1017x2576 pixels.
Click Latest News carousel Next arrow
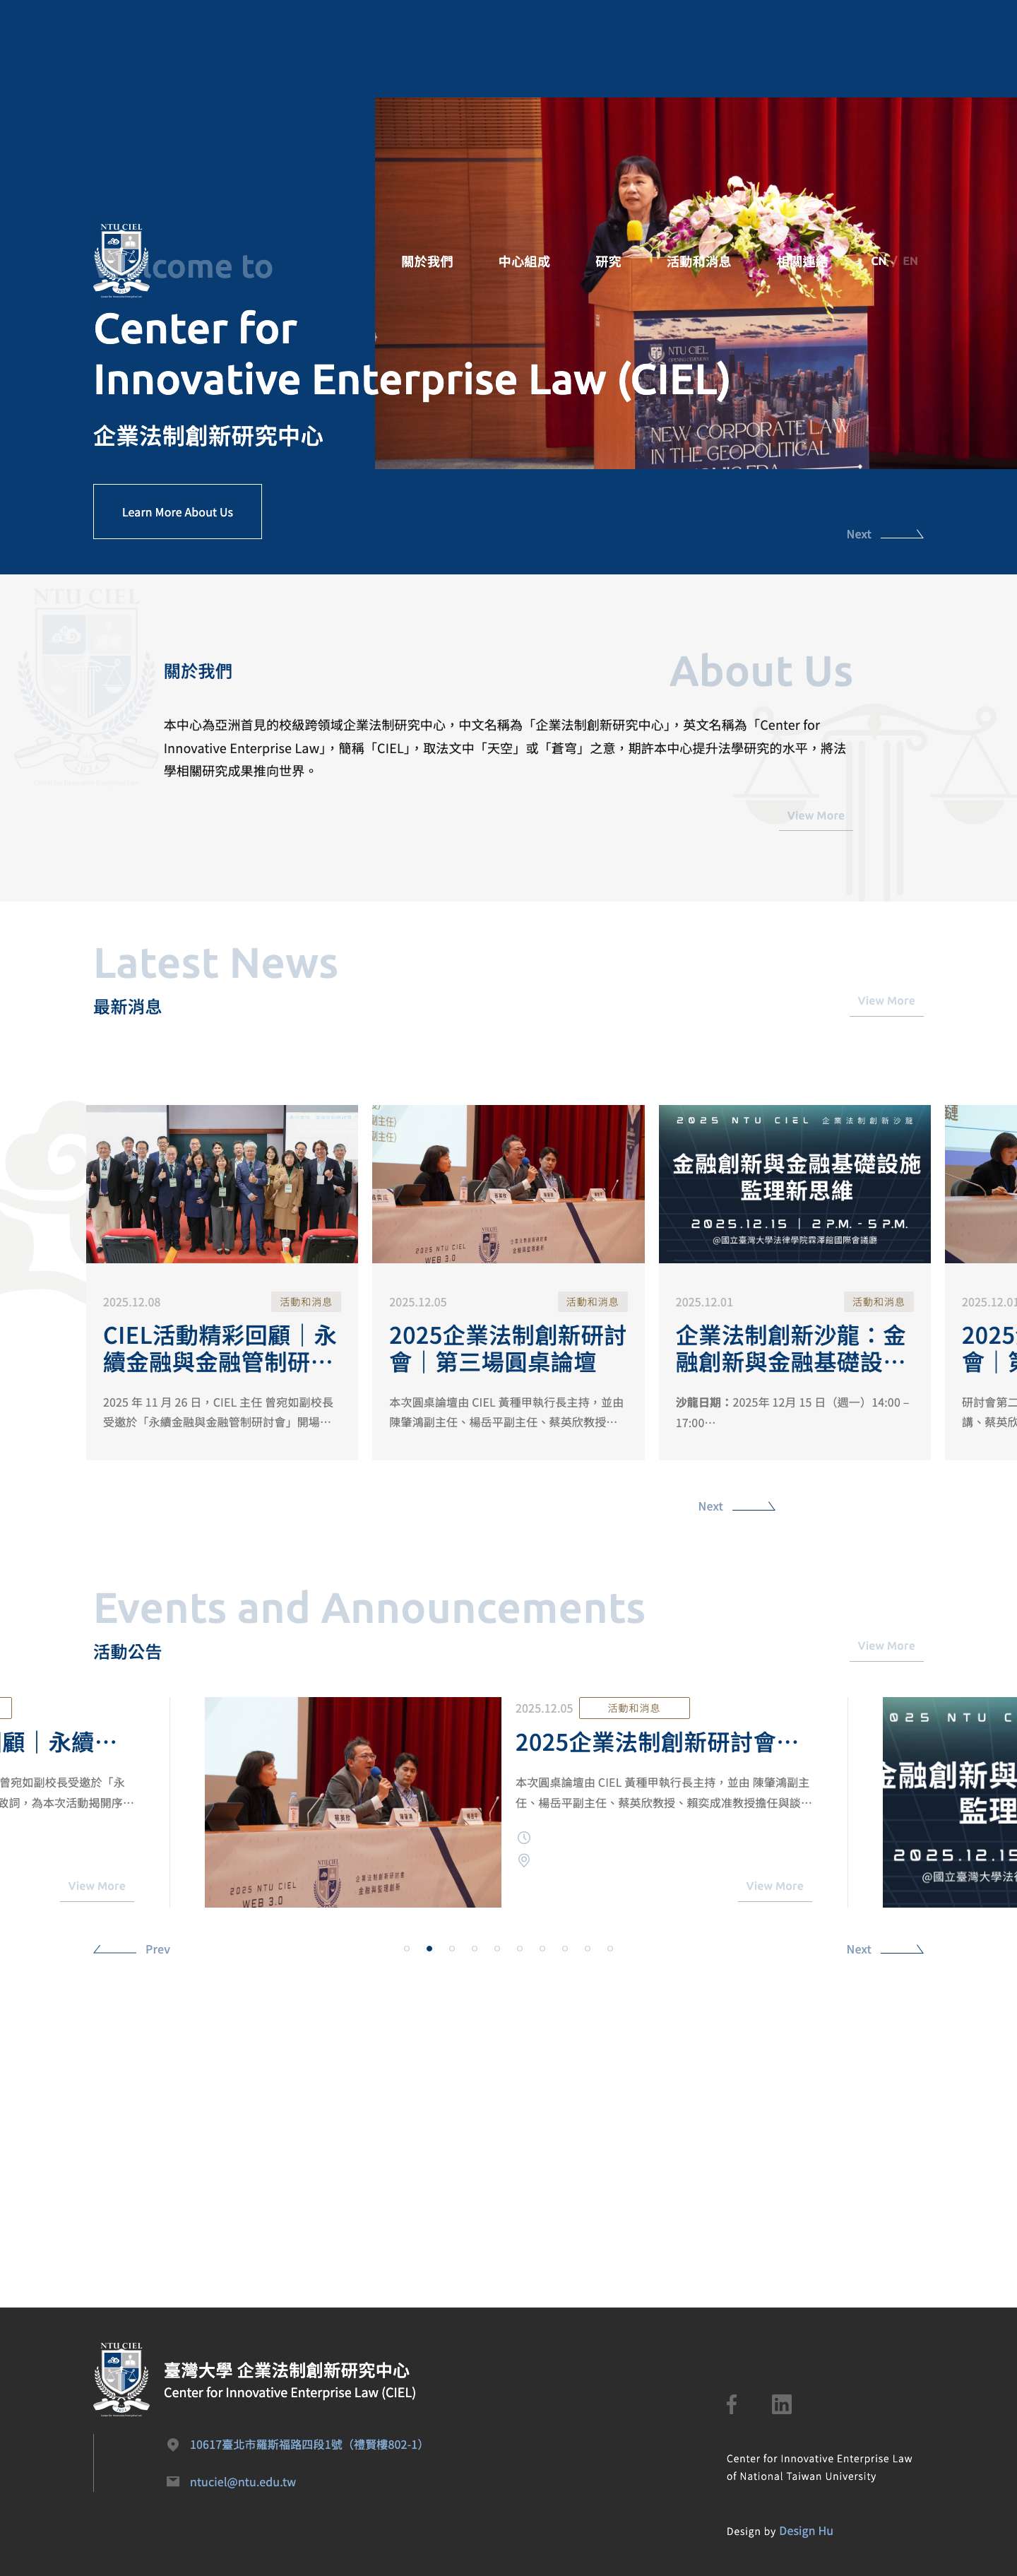(736, 1506)
